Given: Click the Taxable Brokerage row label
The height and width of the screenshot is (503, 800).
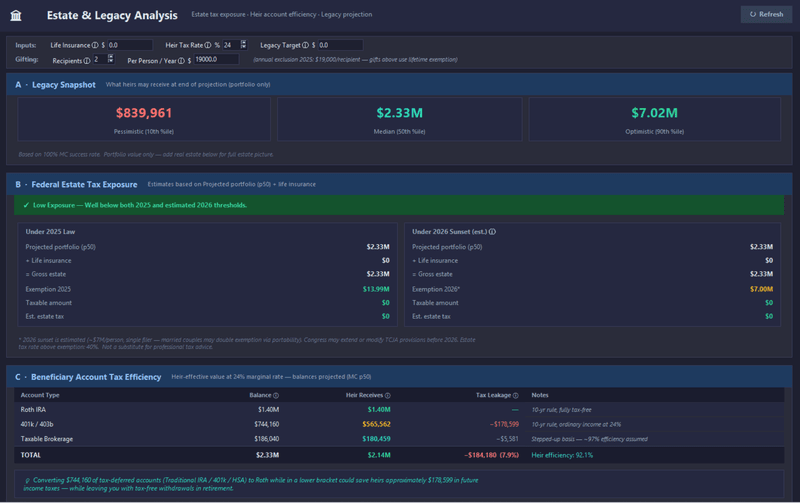Looking at the screenshot, I should (x=47, y=439).
